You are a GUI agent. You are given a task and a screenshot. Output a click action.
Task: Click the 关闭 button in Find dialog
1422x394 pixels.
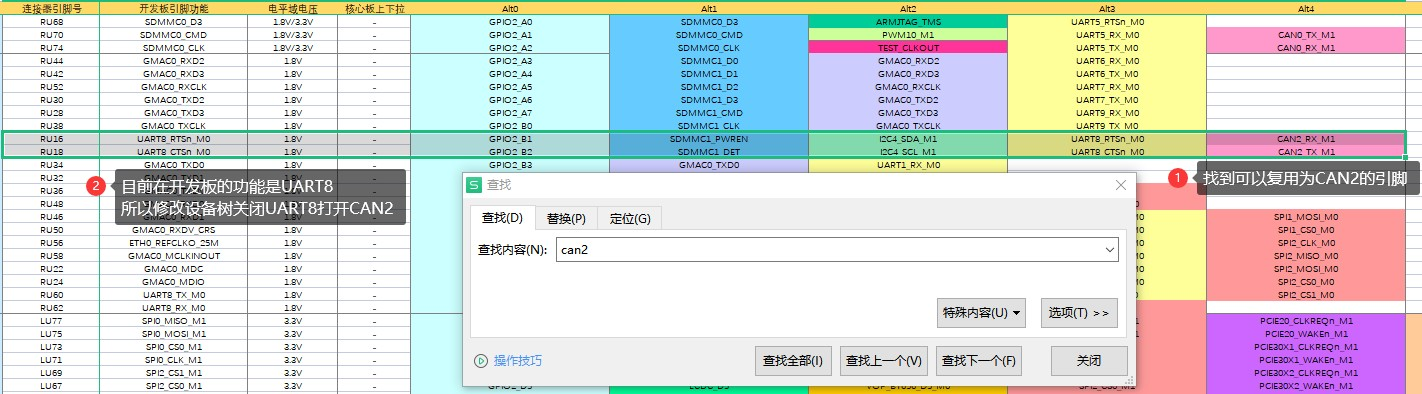pyautogui.click(x=1089, y=361)
